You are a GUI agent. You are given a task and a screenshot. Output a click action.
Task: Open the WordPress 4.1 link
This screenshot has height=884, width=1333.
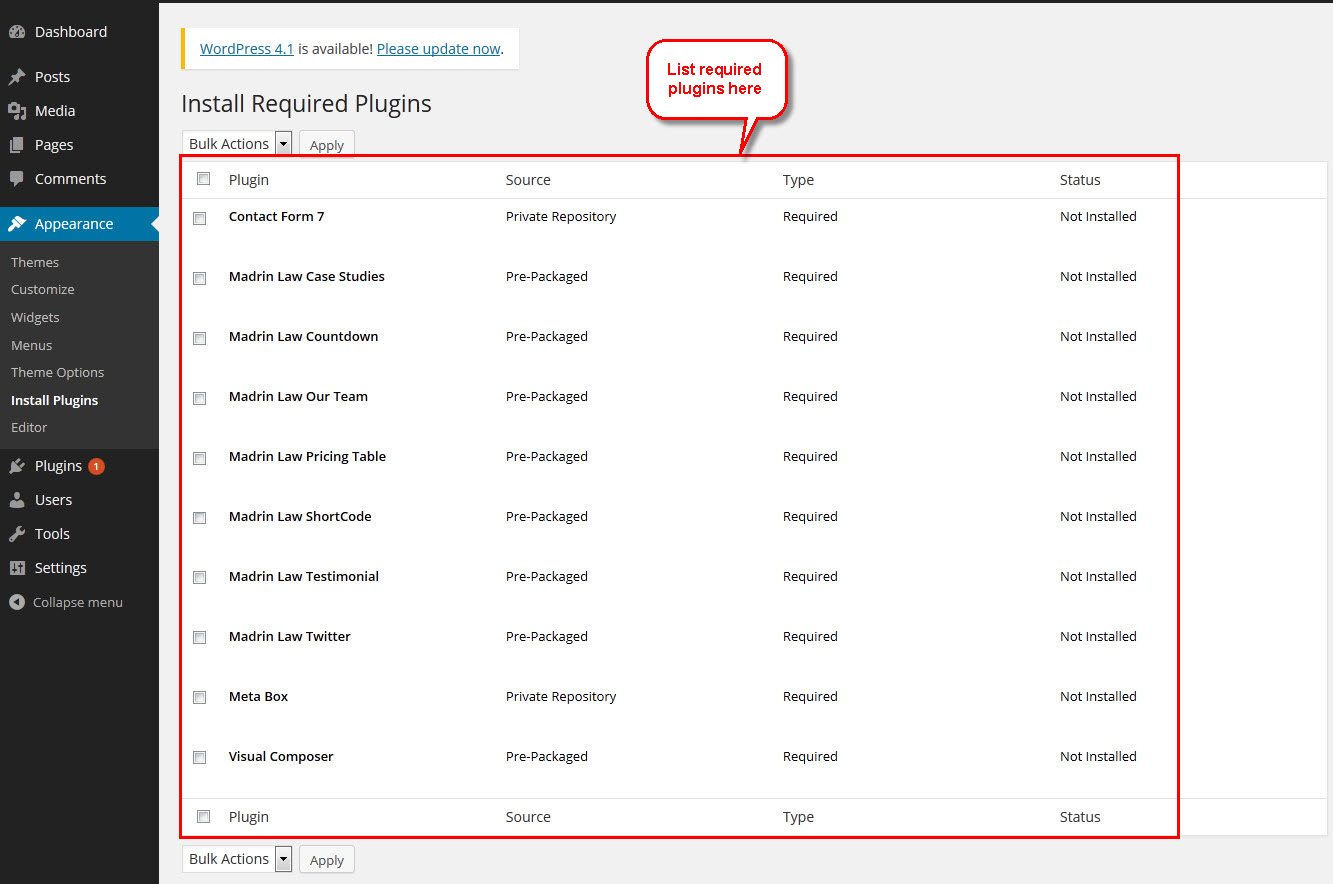click(x=247, y=48)
